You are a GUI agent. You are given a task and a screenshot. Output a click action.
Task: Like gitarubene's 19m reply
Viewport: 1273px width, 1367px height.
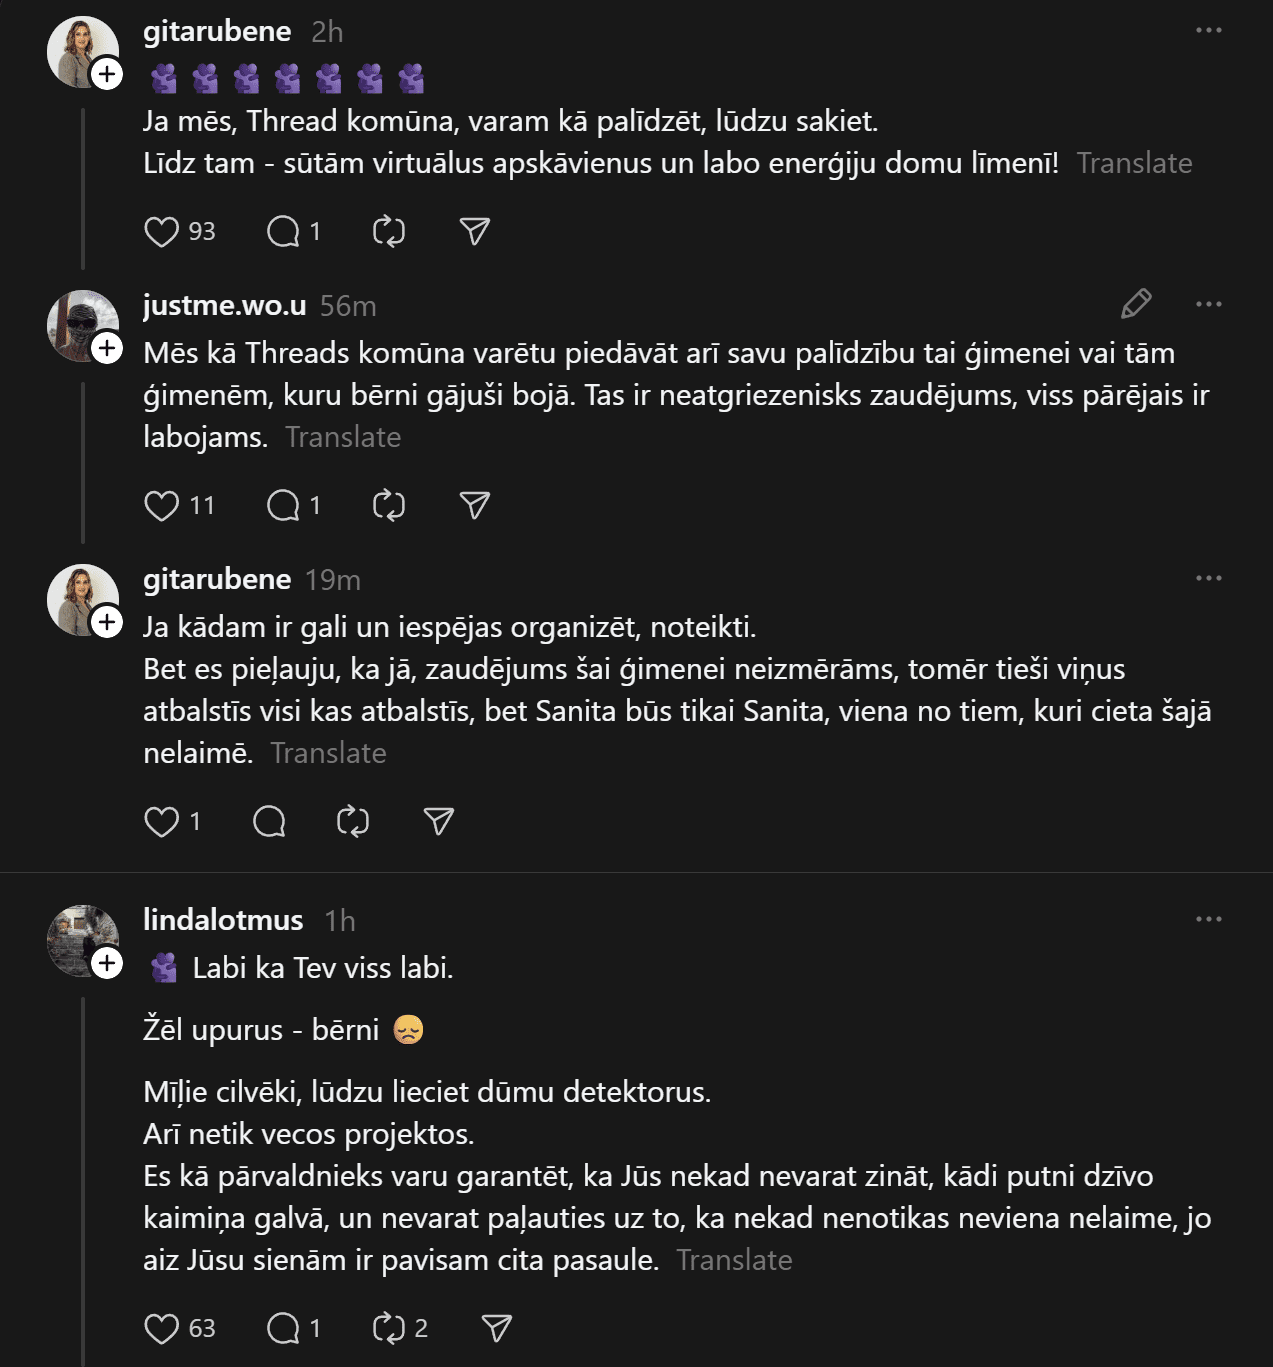tap(162, 822)
